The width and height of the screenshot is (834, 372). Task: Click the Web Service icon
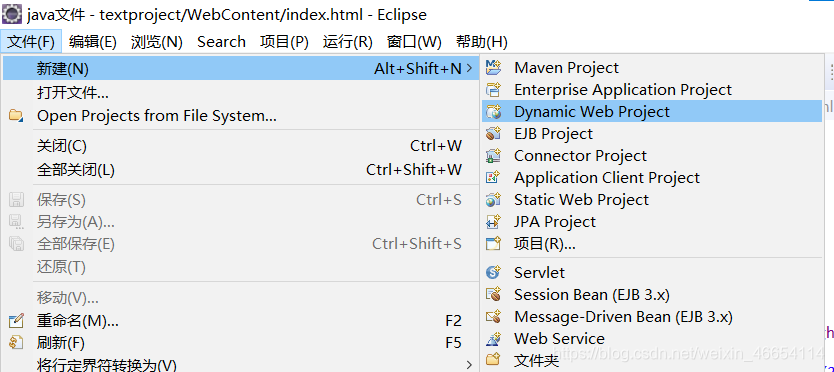pos(494,338)
